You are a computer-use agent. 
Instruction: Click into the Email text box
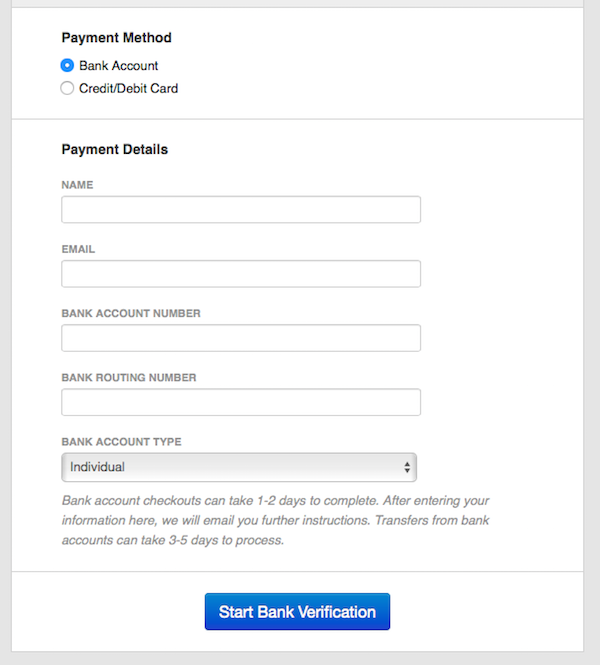pyautogui.click(x=240, y=274)
